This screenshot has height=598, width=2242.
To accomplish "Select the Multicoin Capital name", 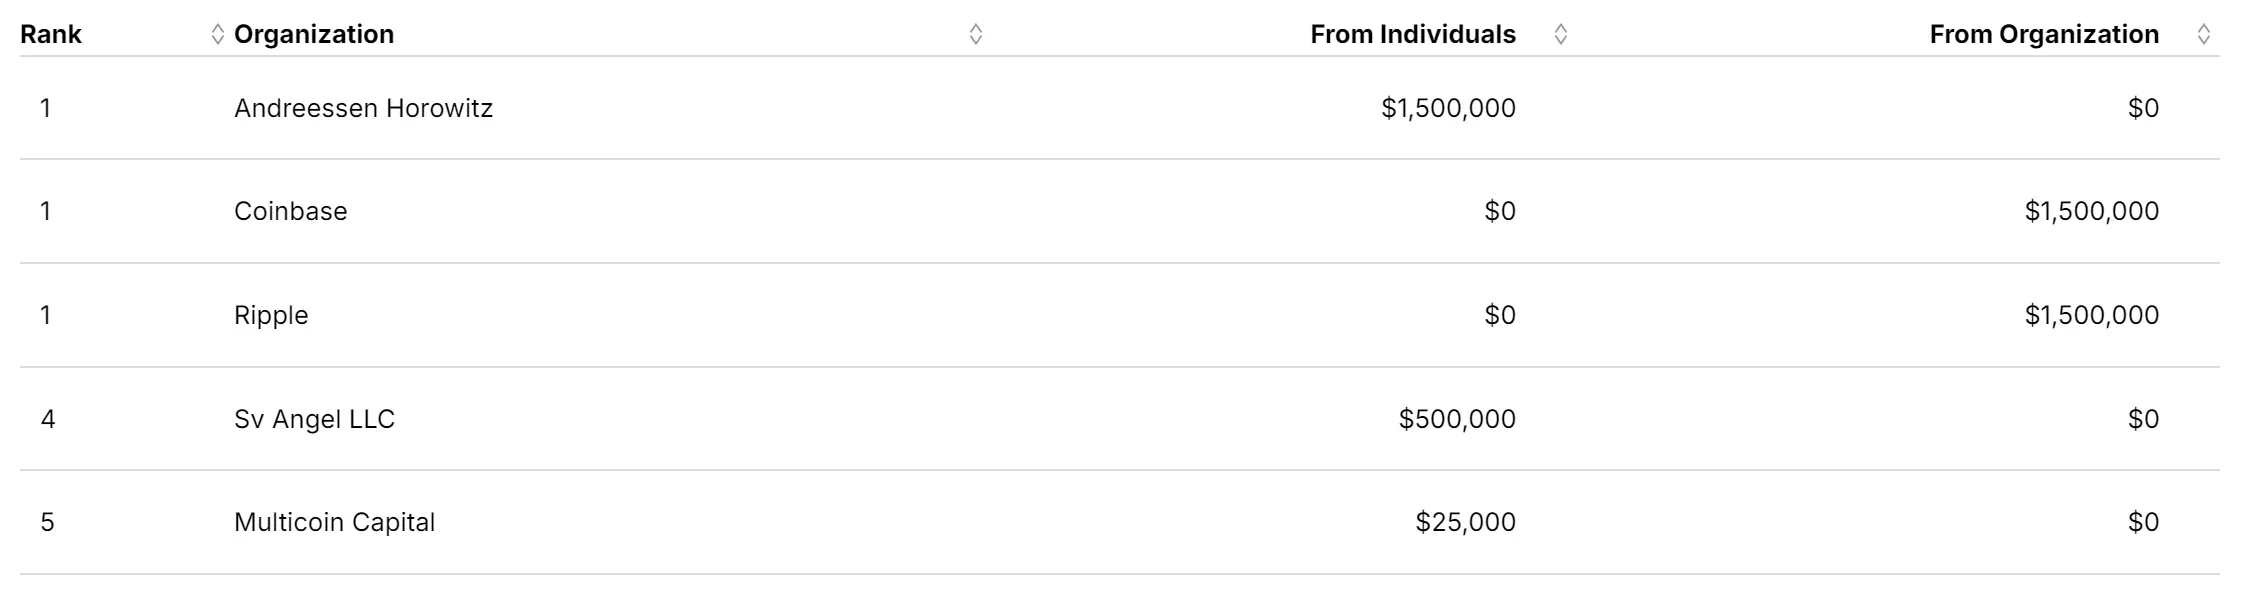I will coord(334,522).
